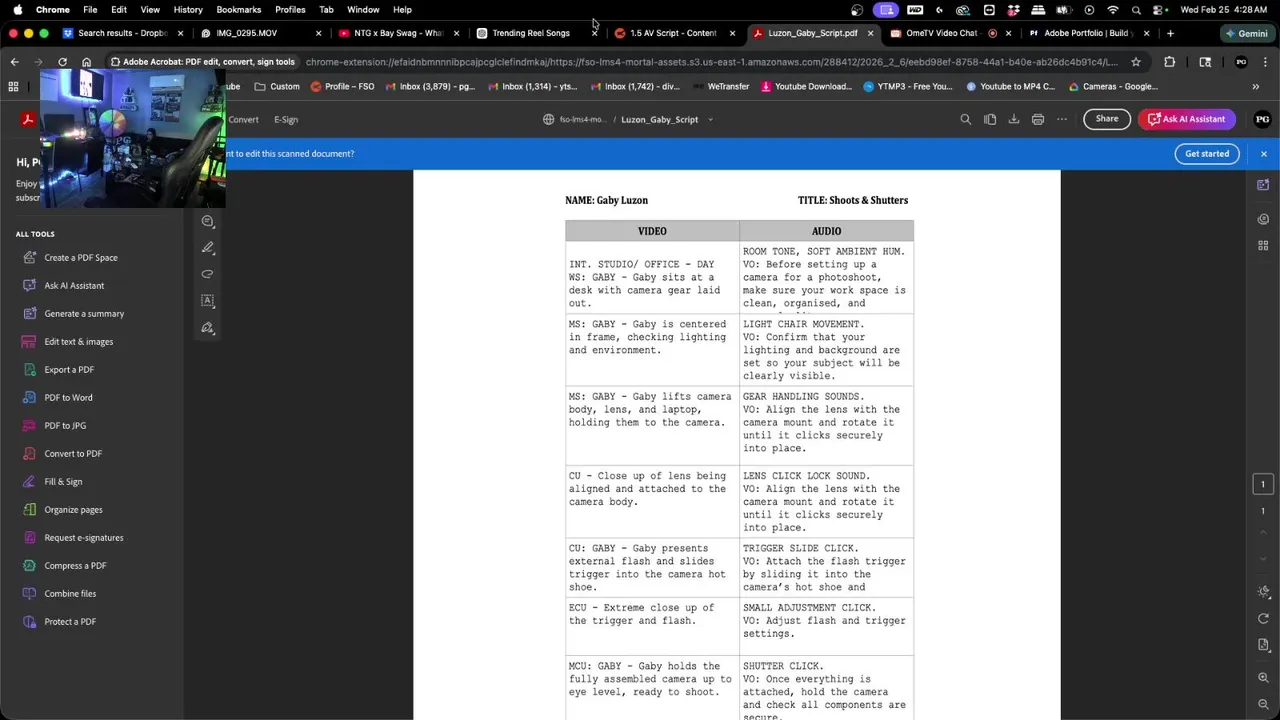Image resolution: width=1280 pixels, height=720 pixels.
Task: Download the PDF using download icon
Action: pyautogui.click(x=1014, y=119)
